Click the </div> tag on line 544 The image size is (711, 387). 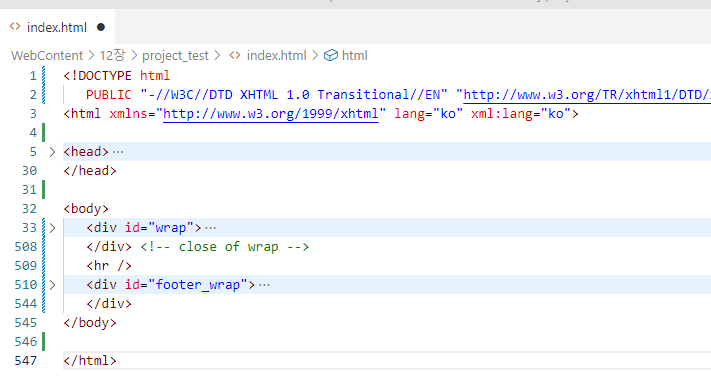pos(109,304)
